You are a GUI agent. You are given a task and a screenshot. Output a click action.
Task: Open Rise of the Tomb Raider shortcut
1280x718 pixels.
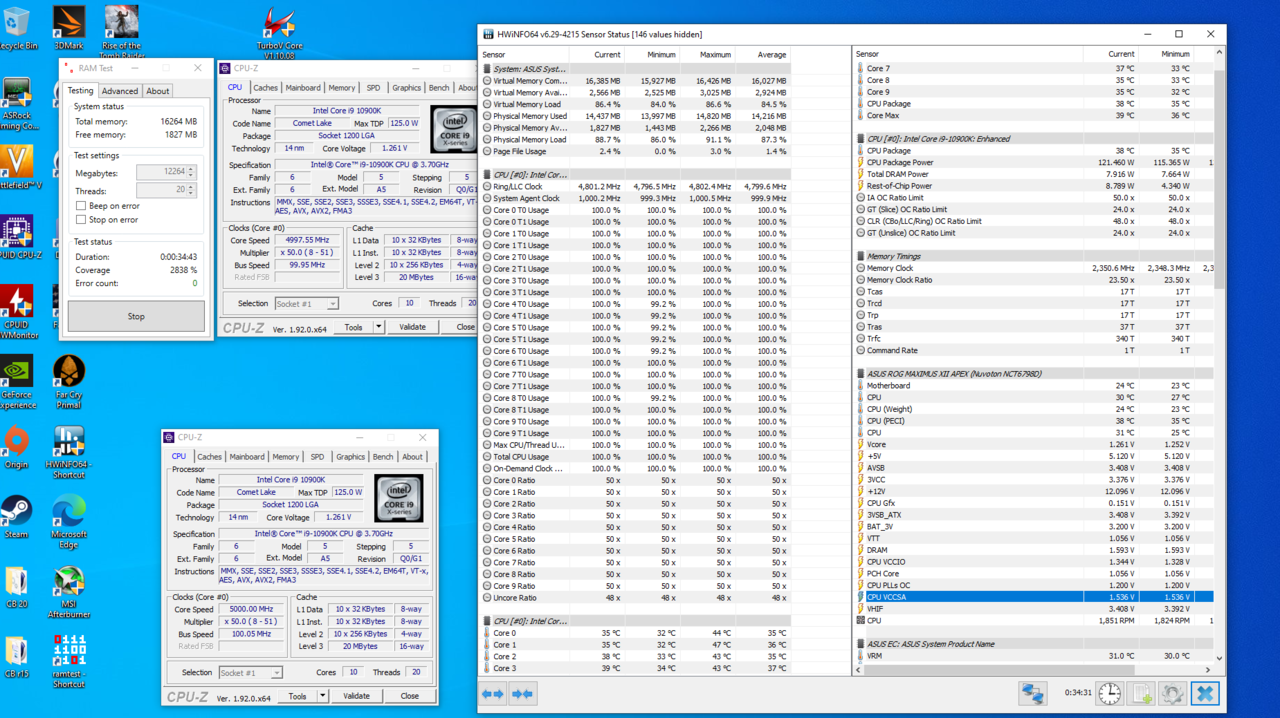pyautogui.click(x=121, y=32)
